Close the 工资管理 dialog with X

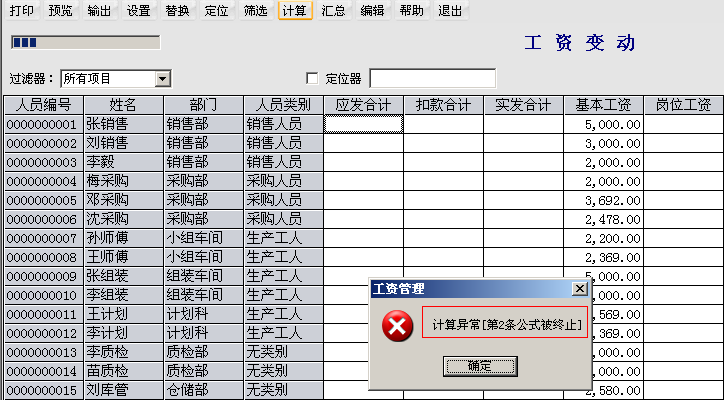tap(579, 289)
